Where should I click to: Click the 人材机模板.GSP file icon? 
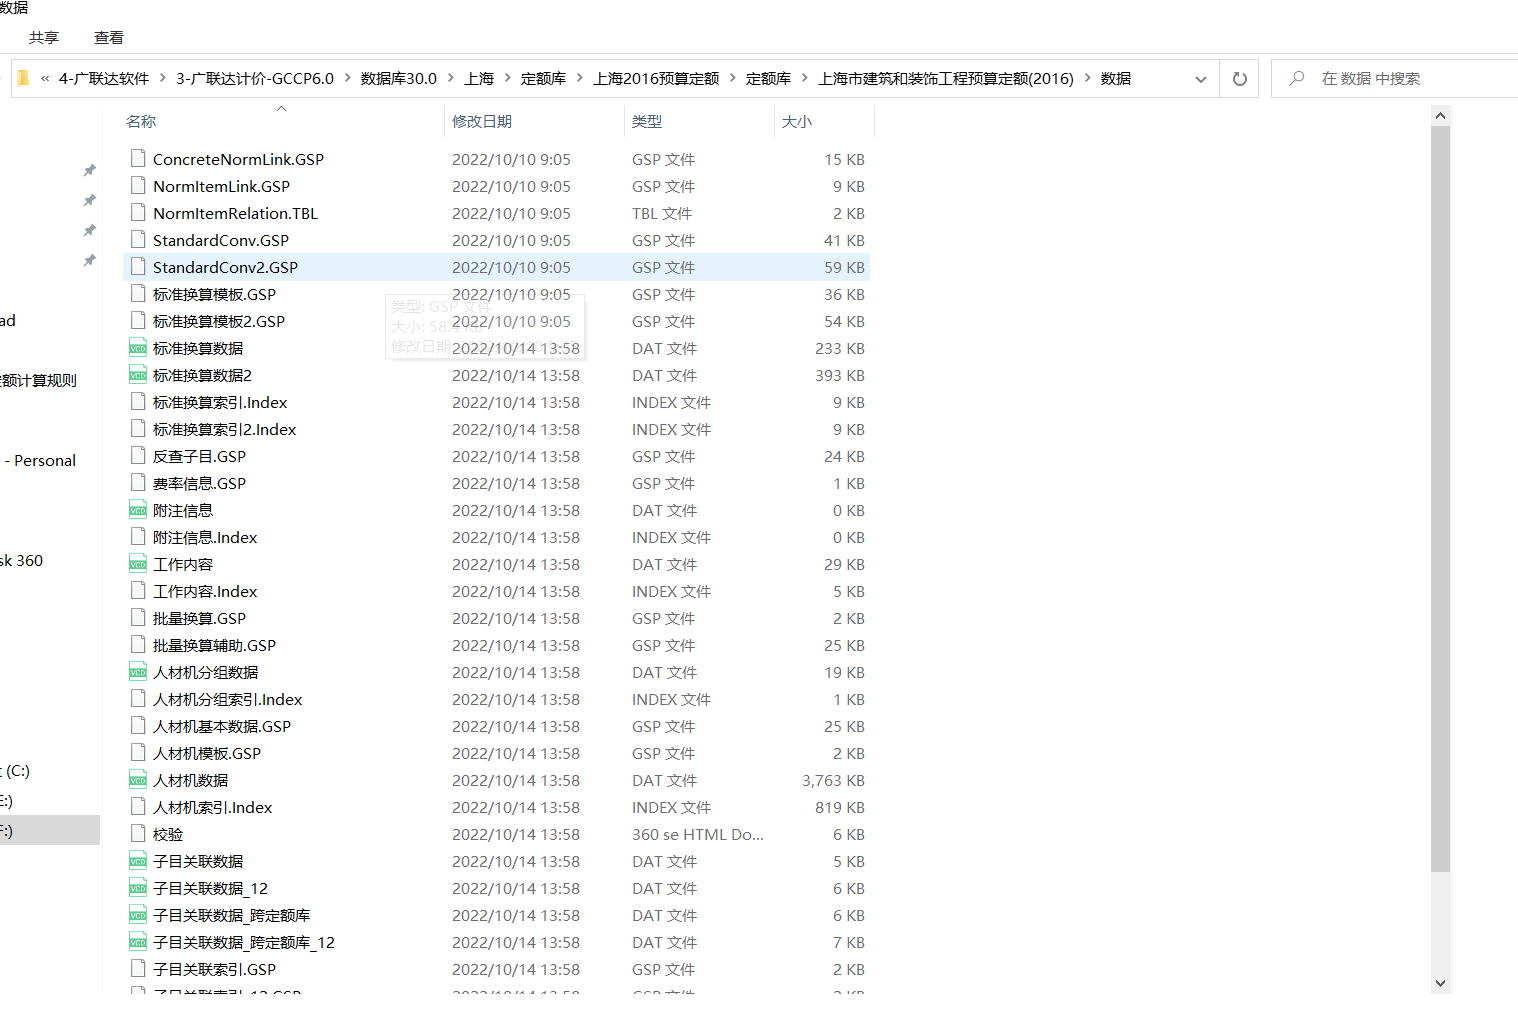tap(138, 752)
